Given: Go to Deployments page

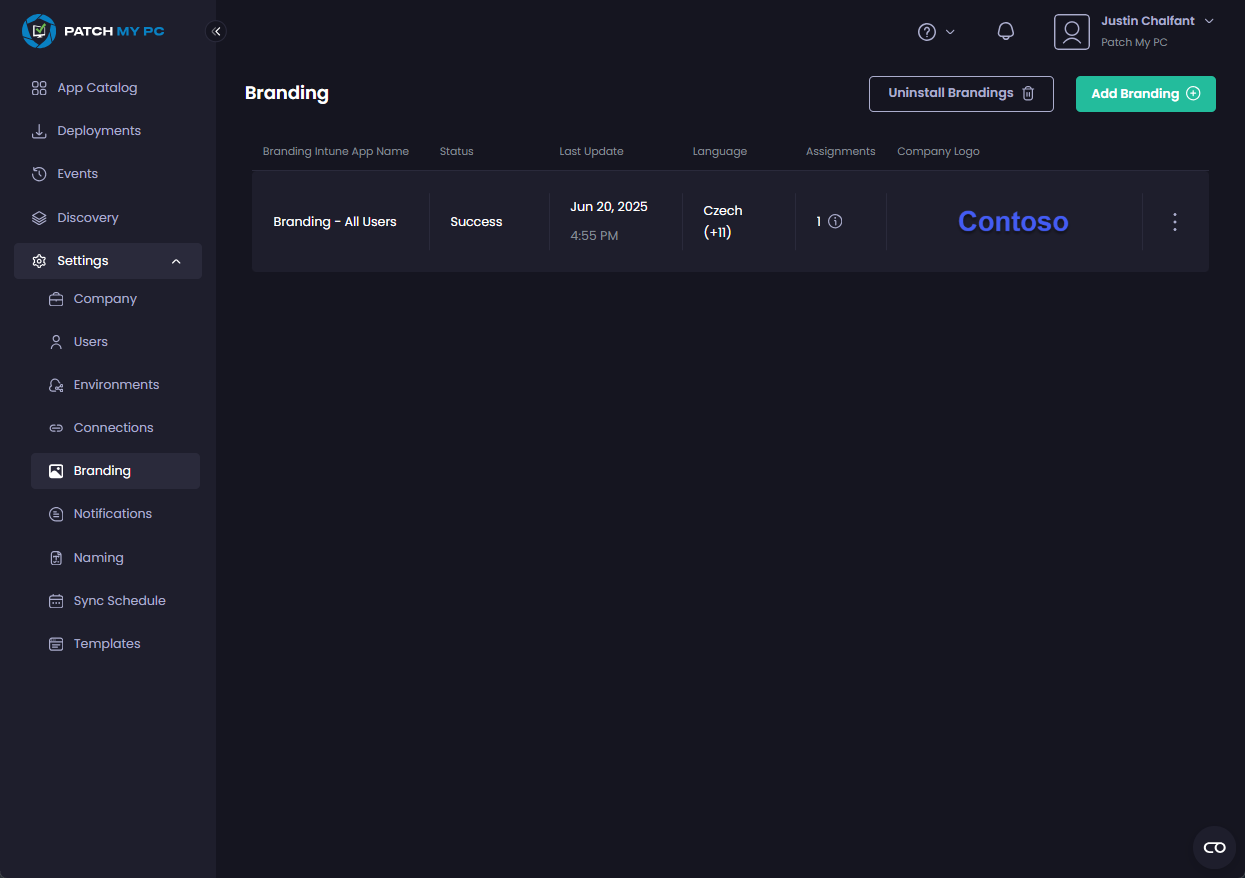Looking at the screenshot, I should pyautogui.click(x=99, y=131).
